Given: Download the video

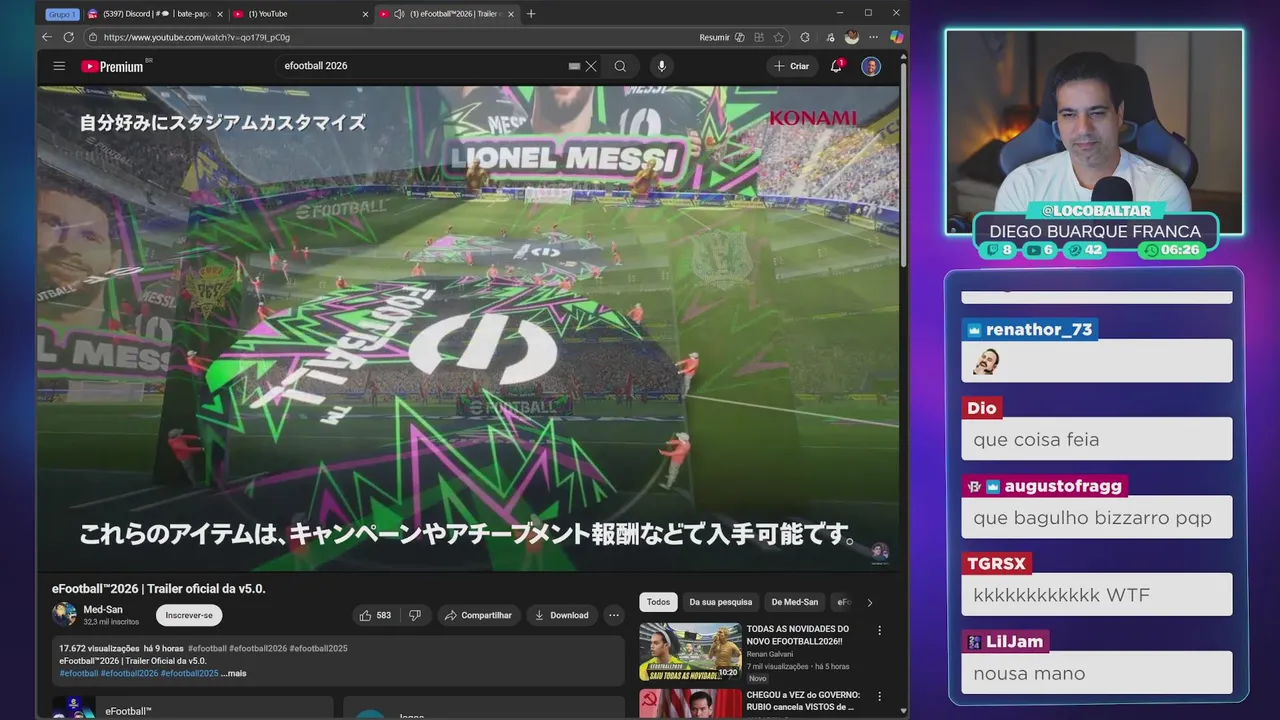Looking at the screenshot, I should 562,615.
